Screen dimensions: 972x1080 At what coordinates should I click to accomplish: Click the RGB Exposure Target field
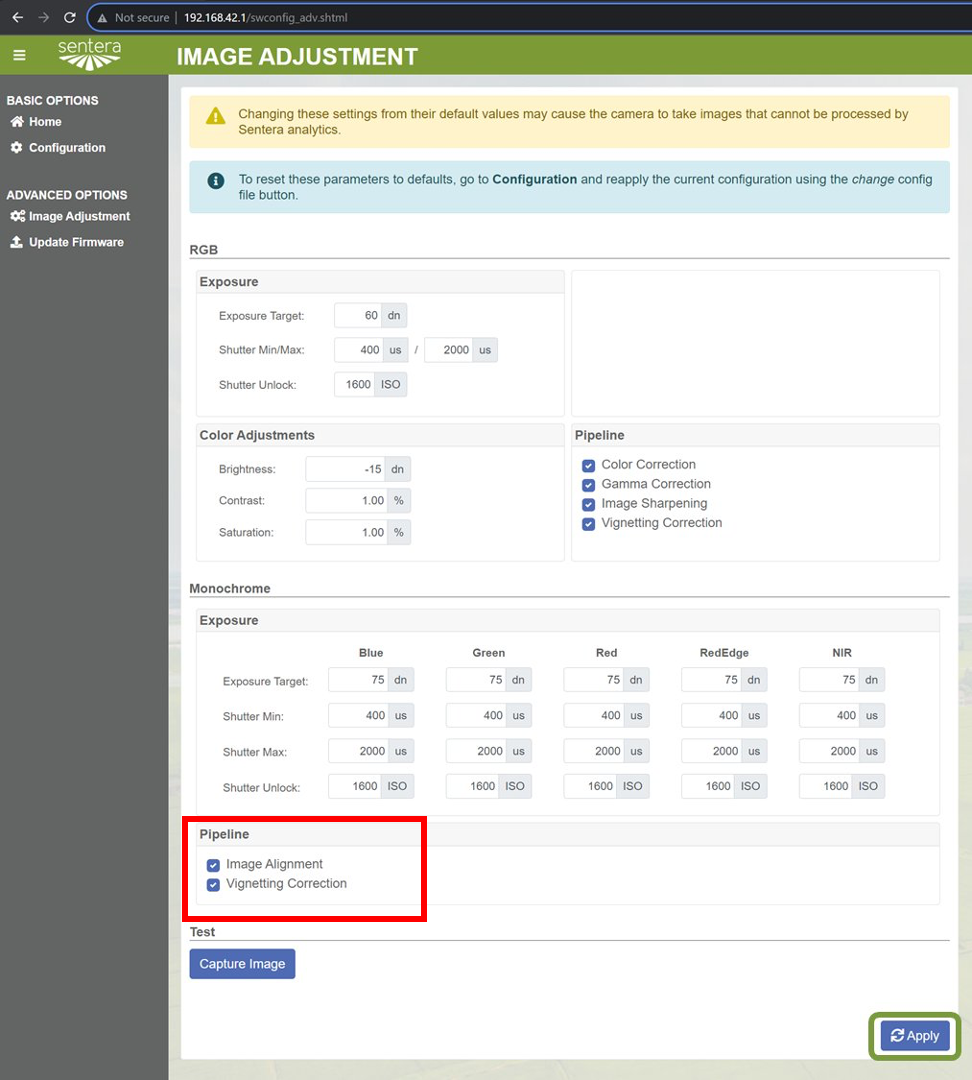pyautogui.click(x=358, y=316)
